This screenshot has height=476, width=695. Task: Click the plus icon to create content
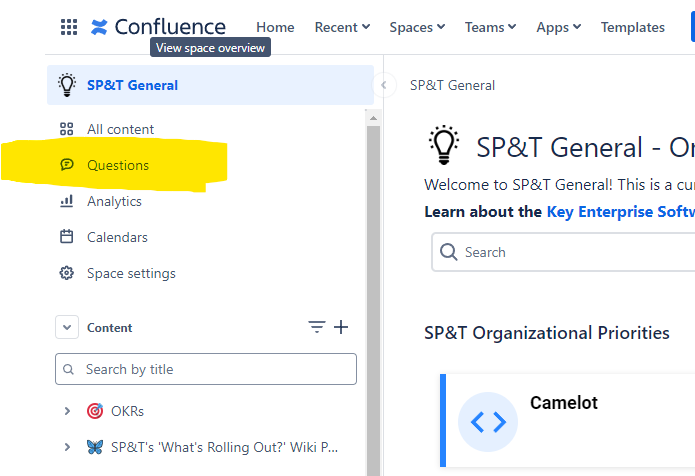tap(341, 327)
